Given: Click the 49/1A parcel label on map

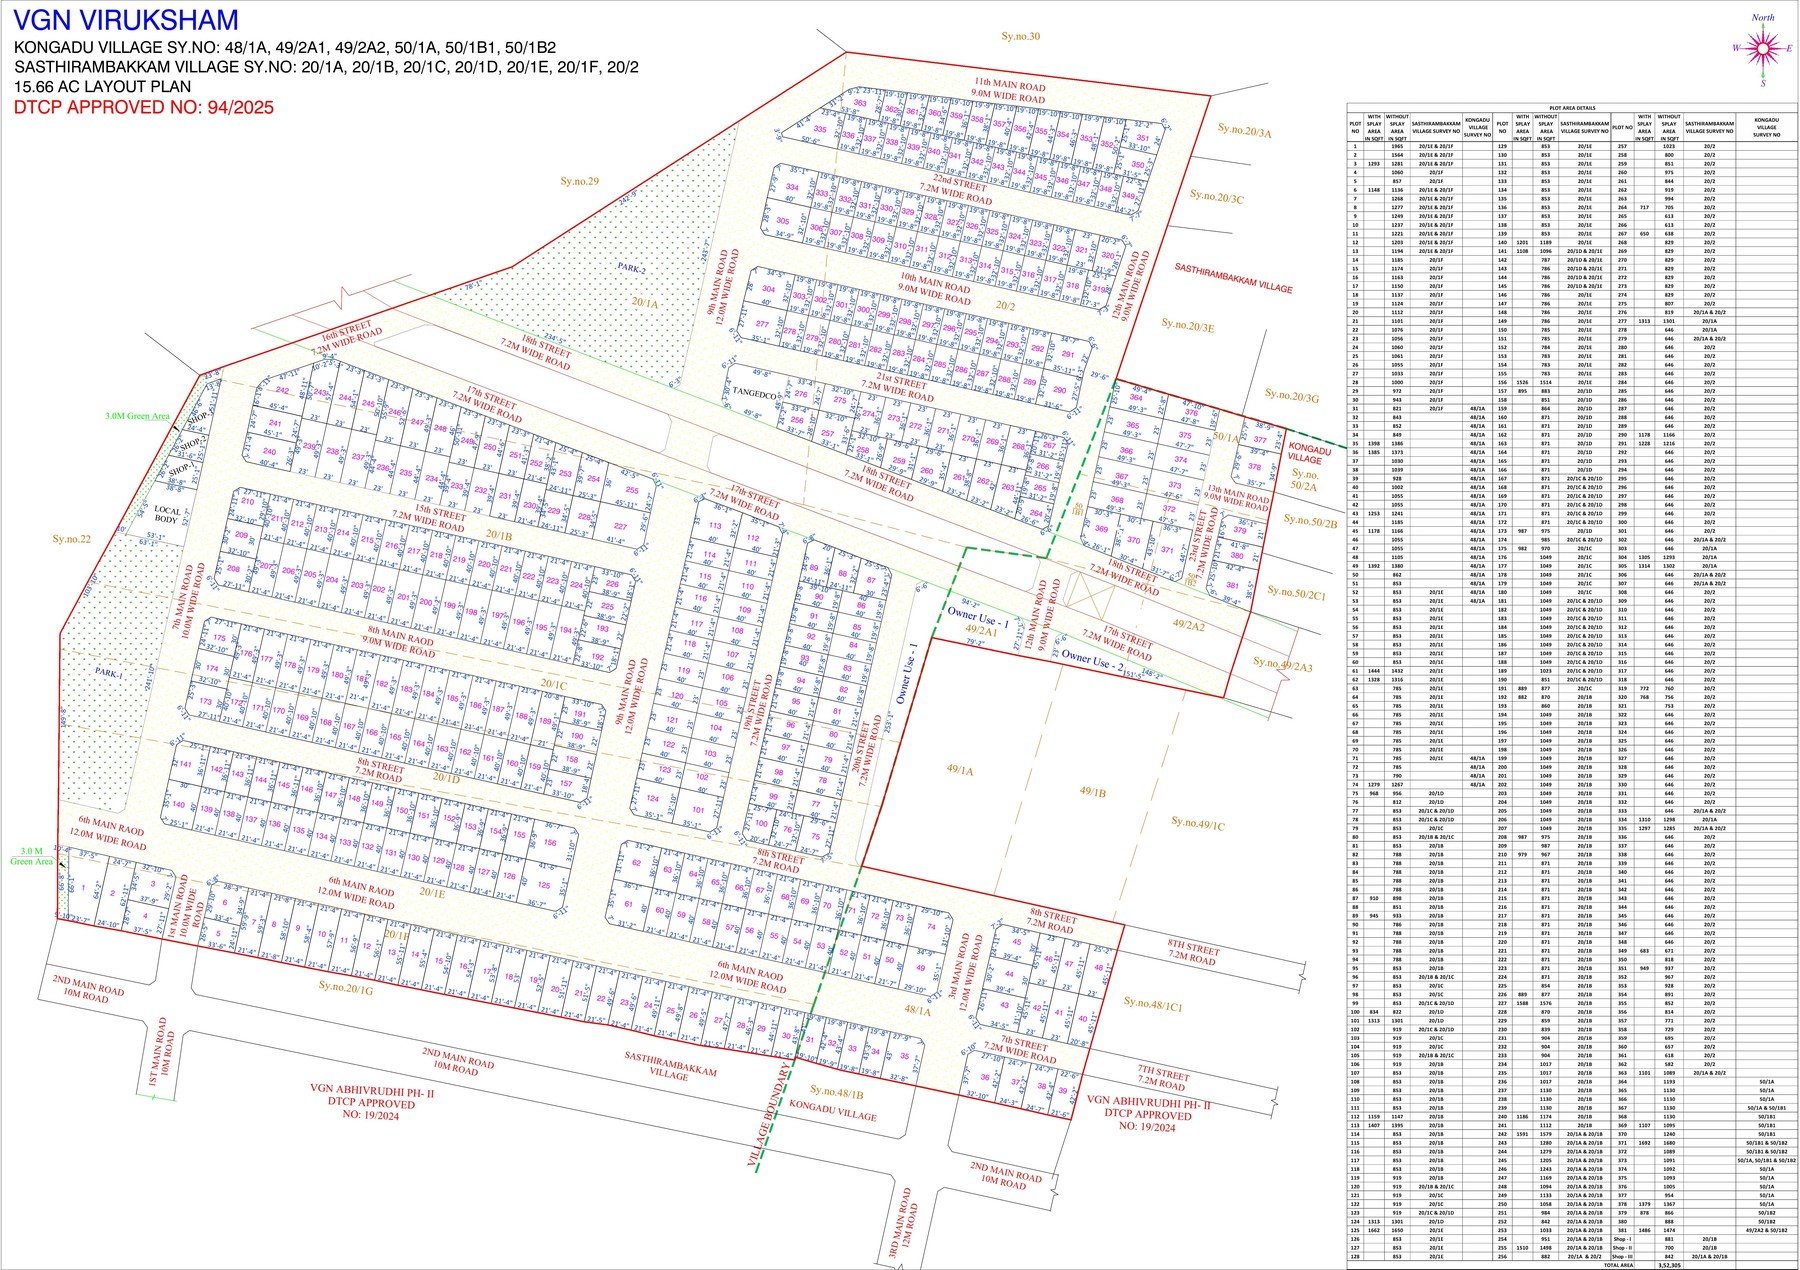Looking at the screenshot, I should point(960,770).
